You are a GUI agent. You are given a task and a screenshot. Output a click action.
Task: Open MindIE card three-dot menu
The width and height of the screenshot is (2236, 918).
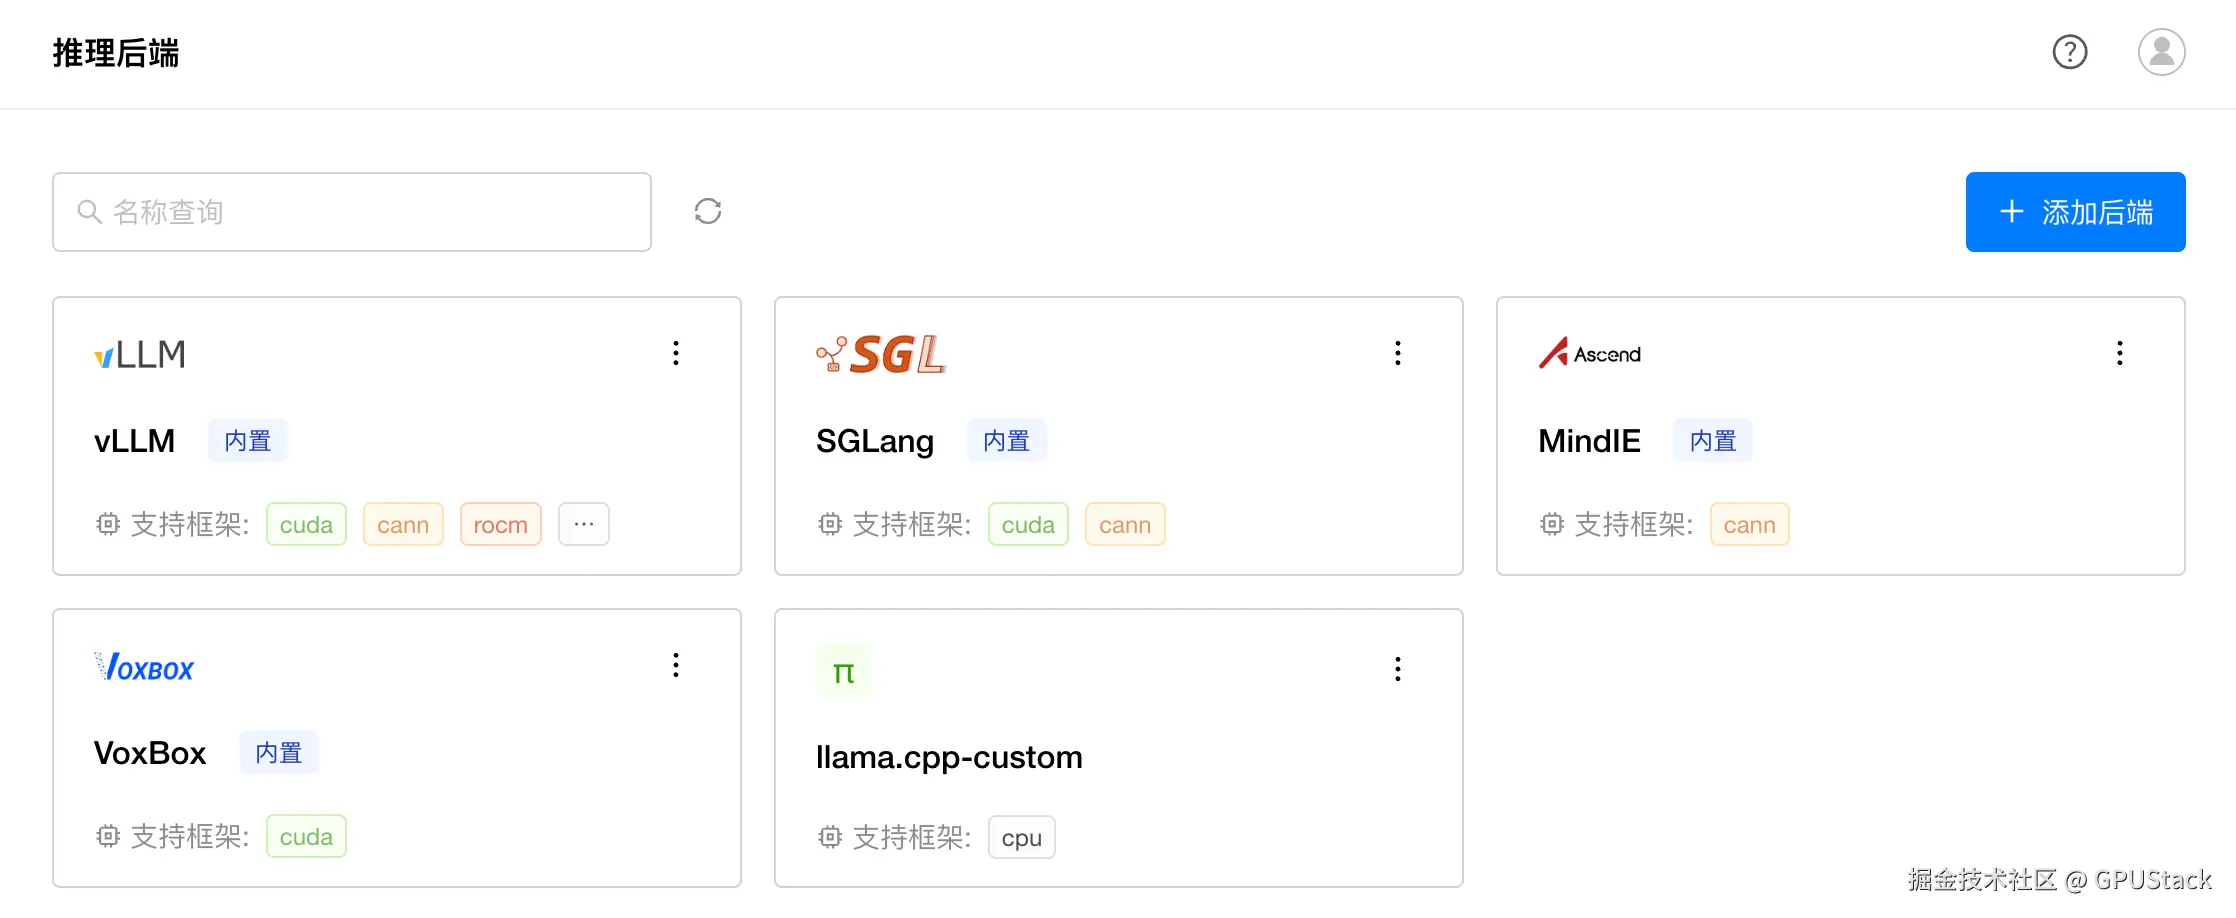[x=2119, y=353]
